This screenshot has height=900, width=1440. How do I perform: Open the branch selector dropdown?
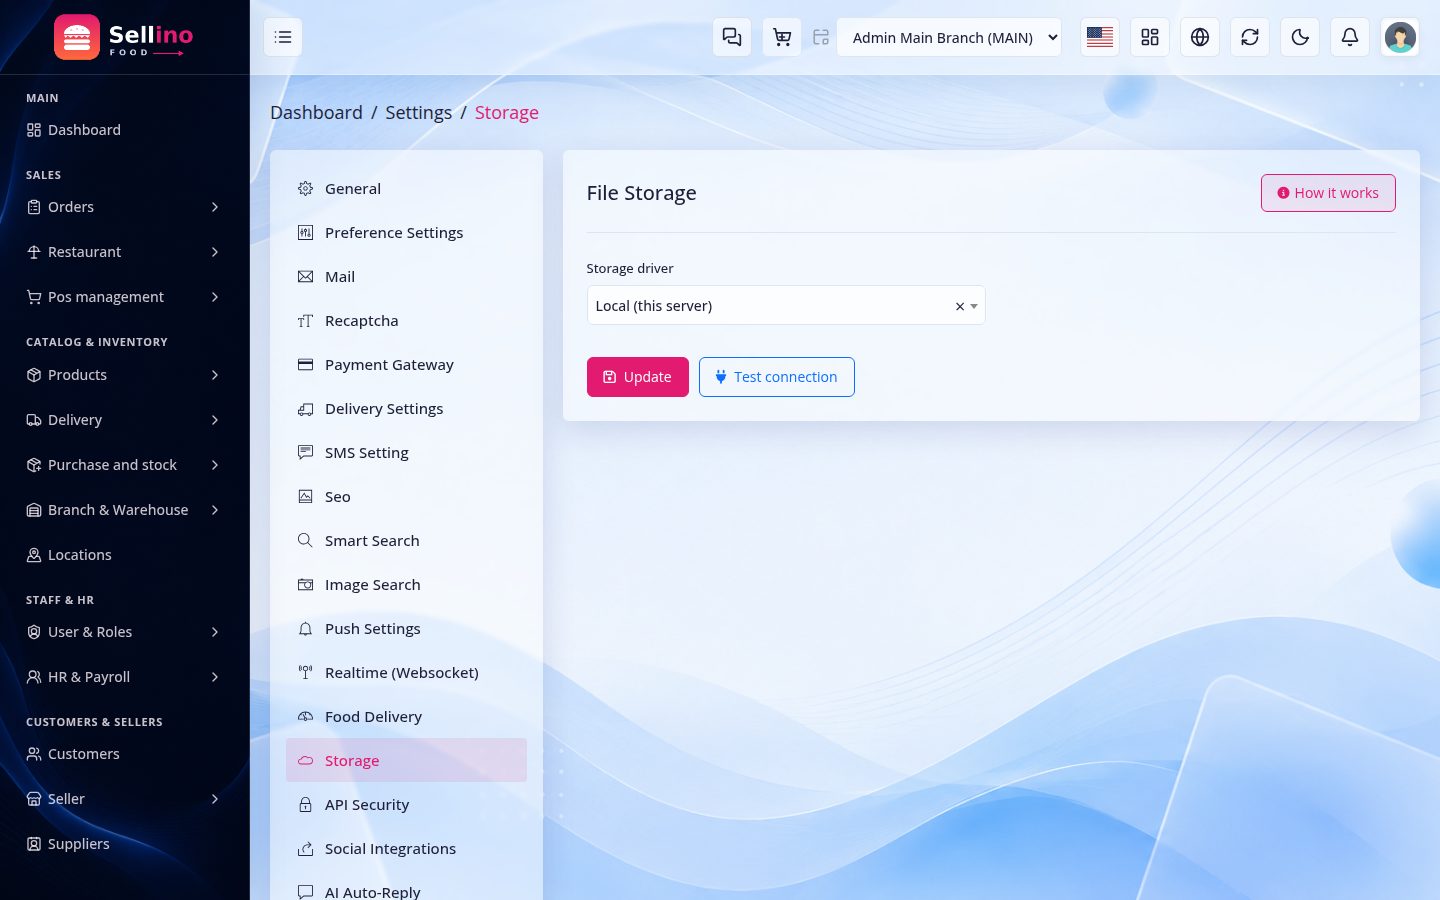949,37
